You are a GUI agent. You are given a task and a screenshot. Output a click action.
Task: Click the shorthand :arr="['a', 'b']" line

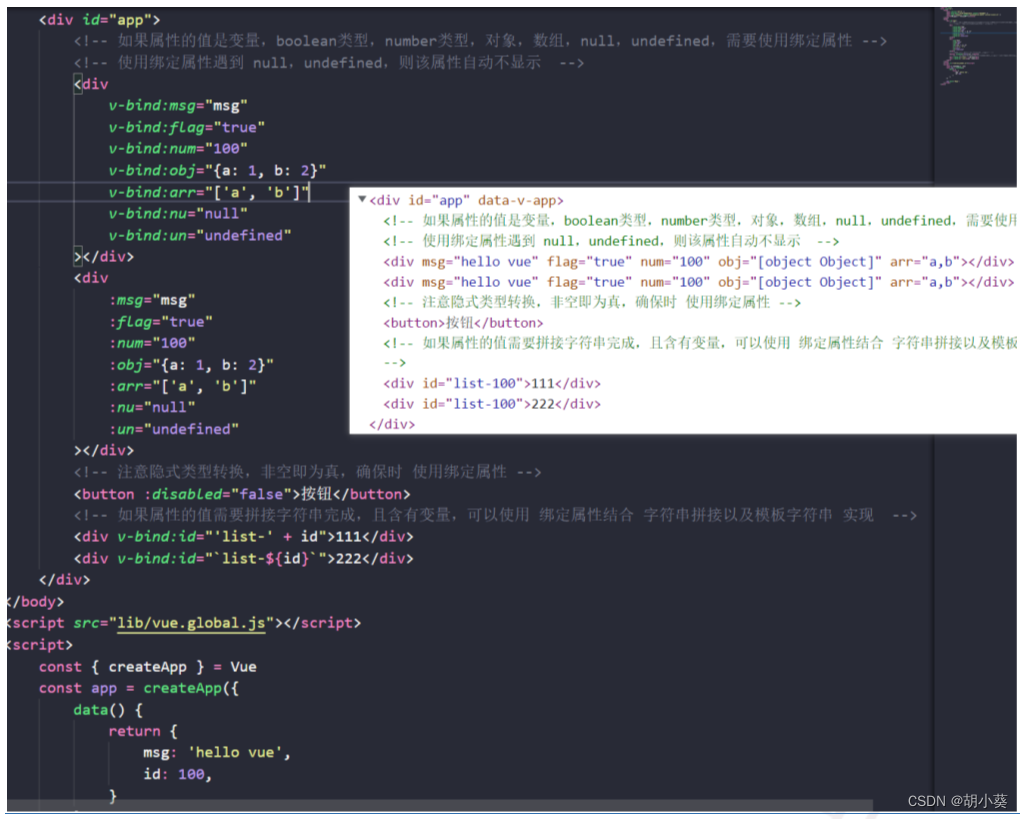[x=182, y=386]
